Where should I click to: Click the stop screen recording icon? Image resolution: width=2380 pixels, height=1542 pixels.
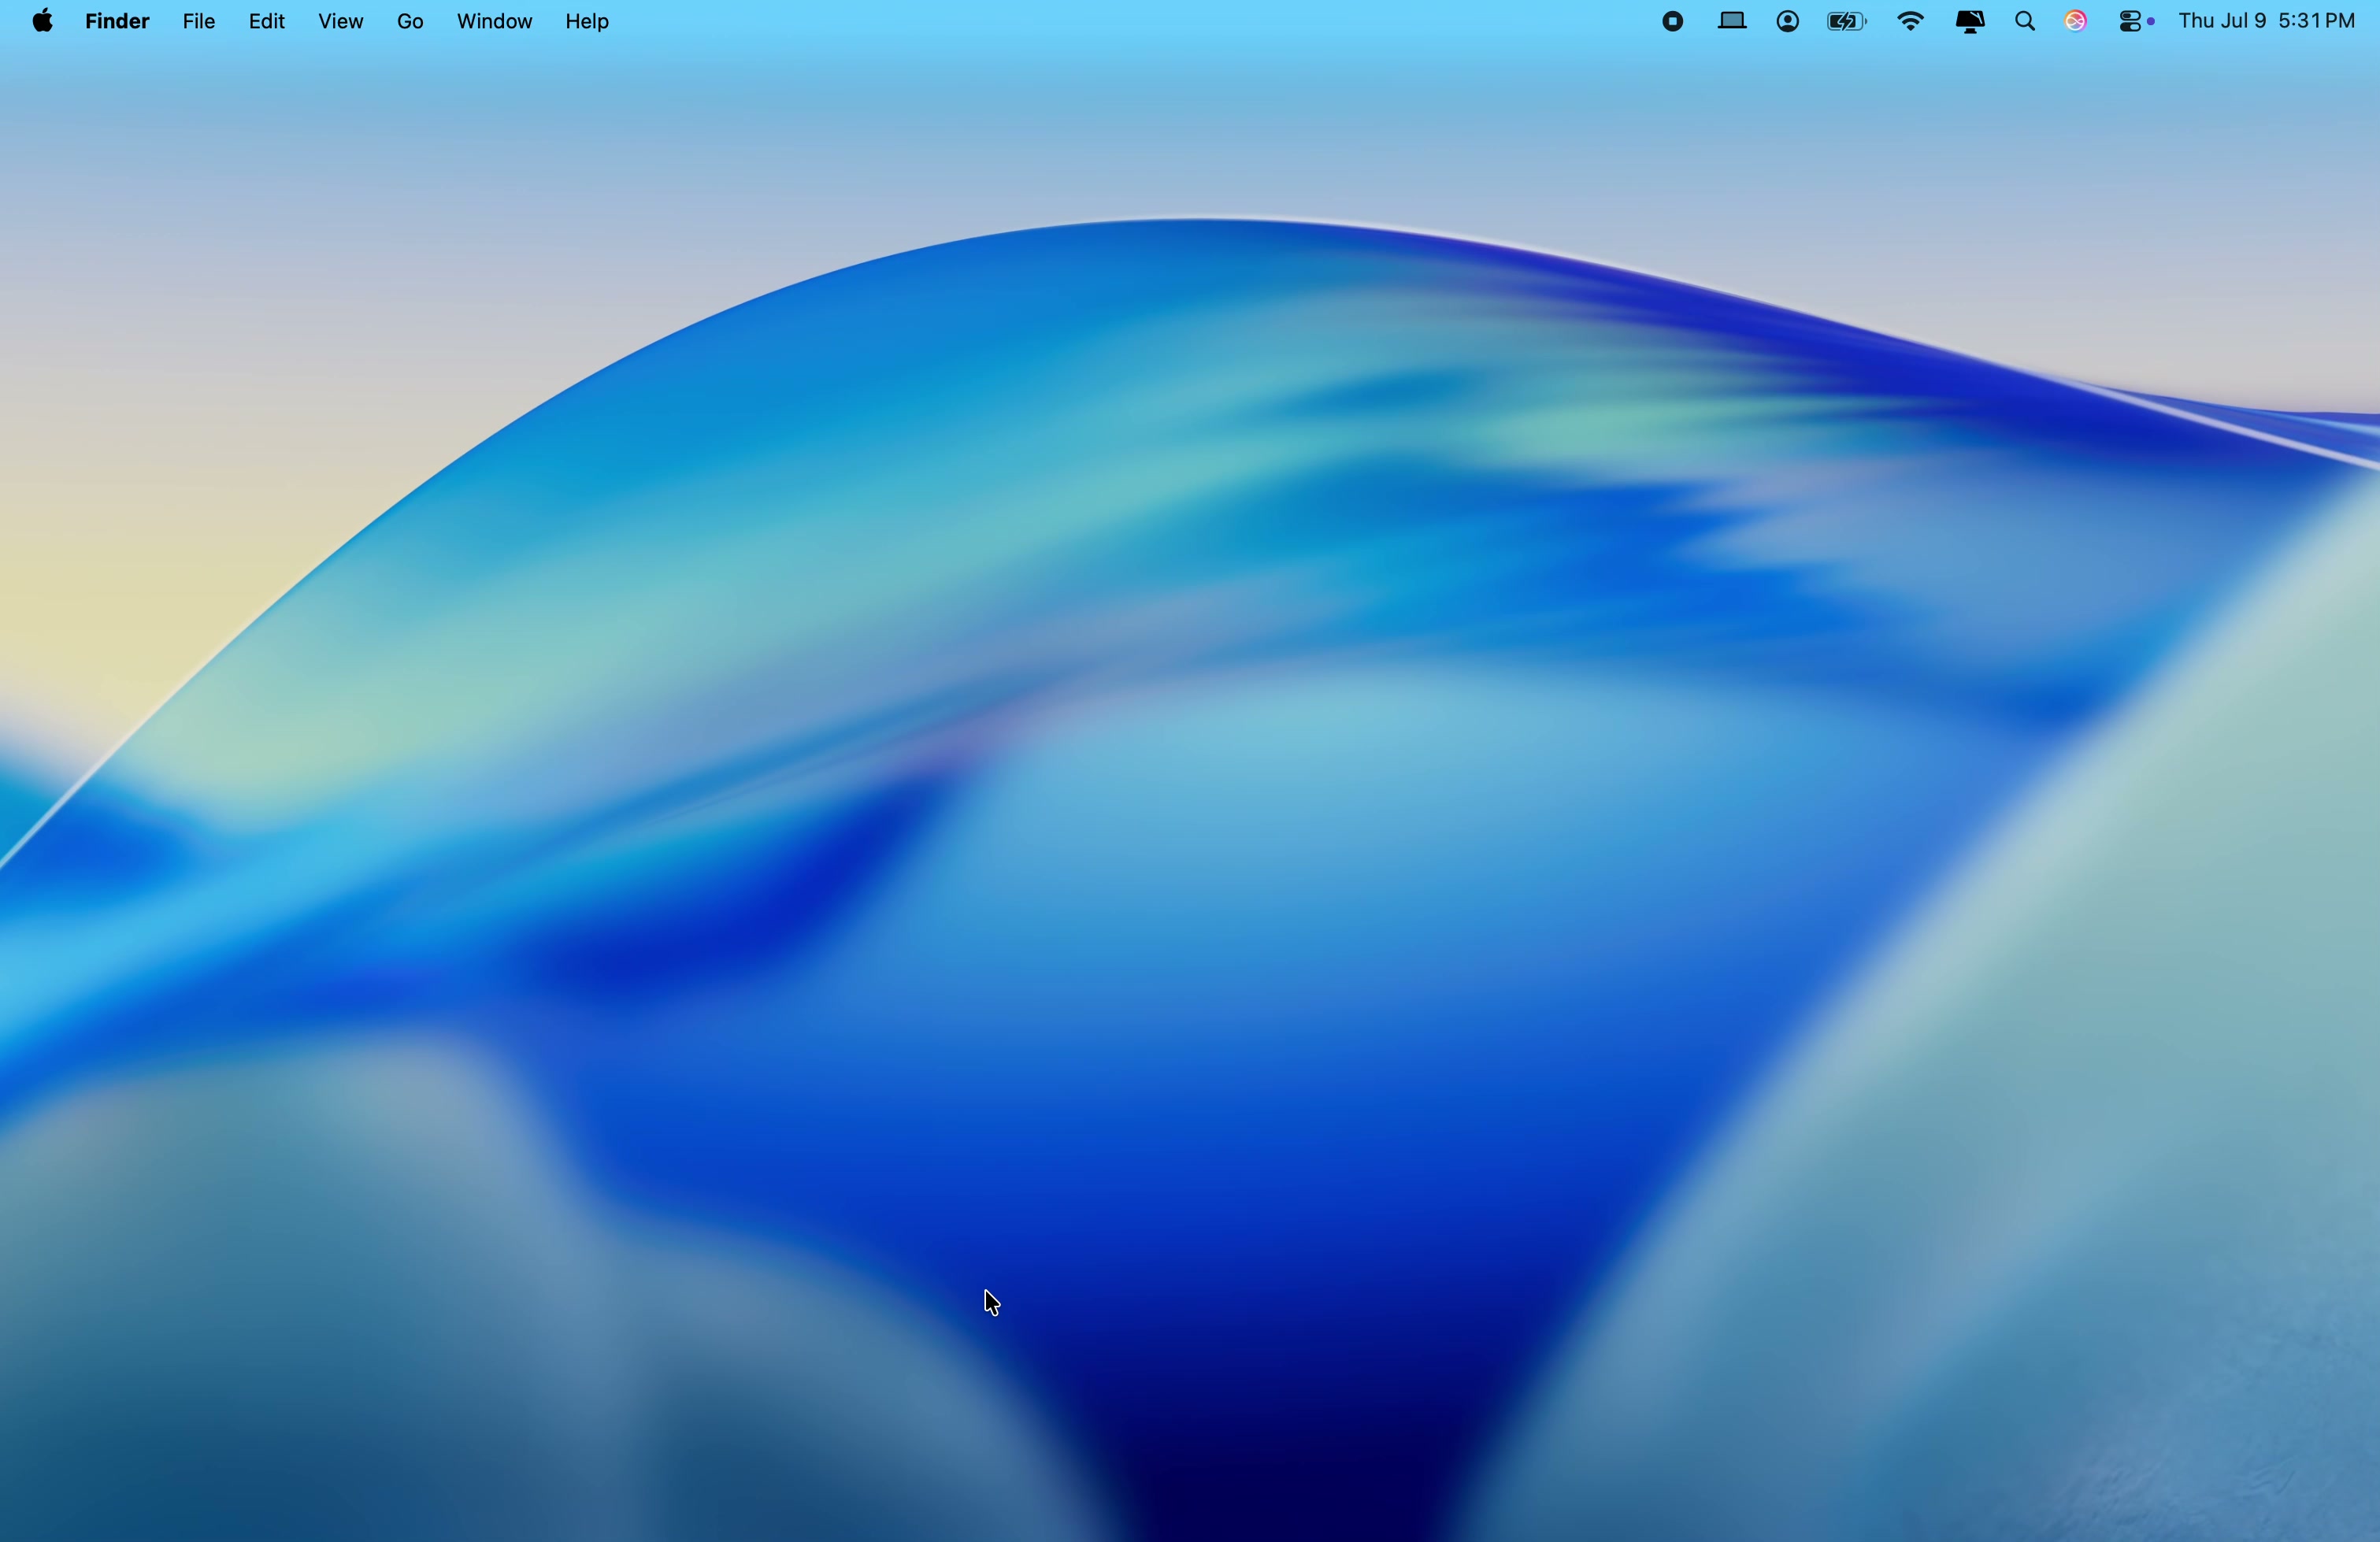[x=1673, y=21]
